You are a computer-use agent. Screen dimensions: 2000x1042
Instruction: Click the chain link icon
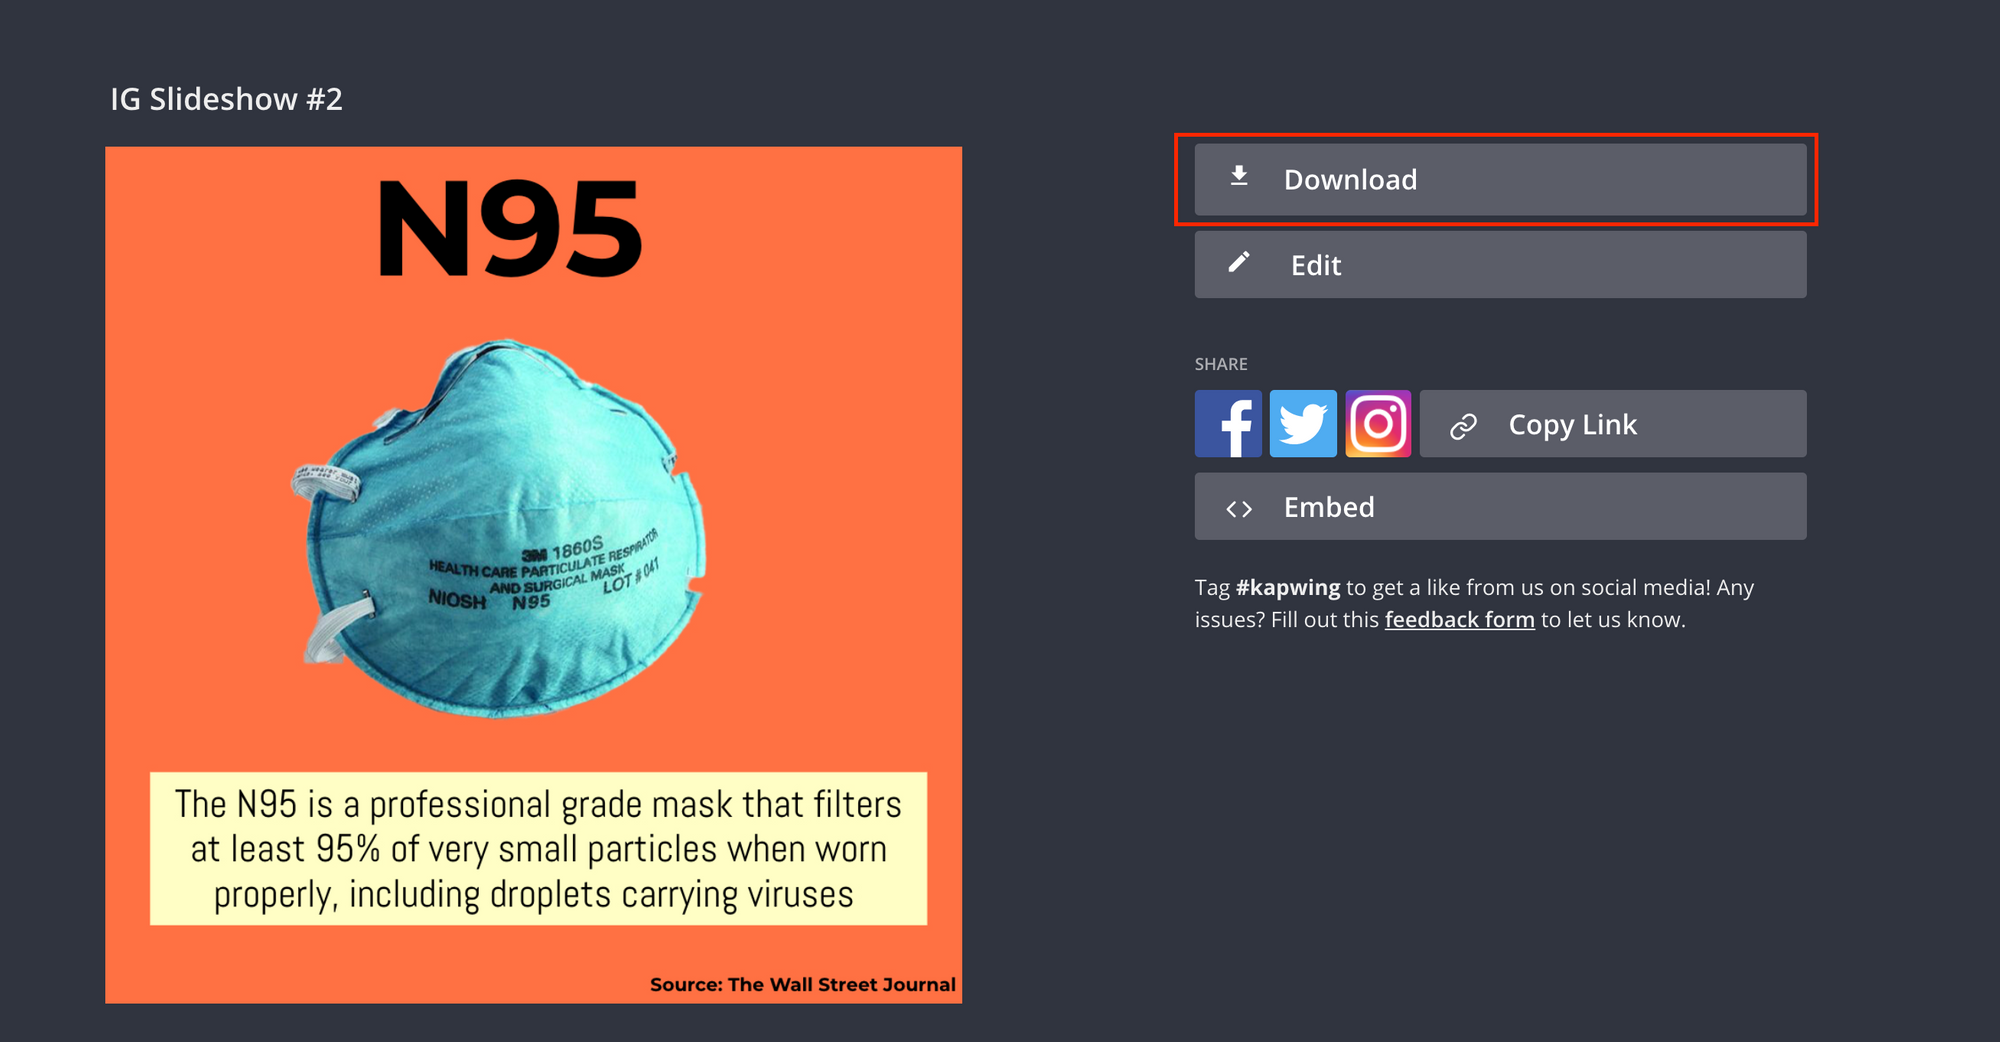(1463, 426)
